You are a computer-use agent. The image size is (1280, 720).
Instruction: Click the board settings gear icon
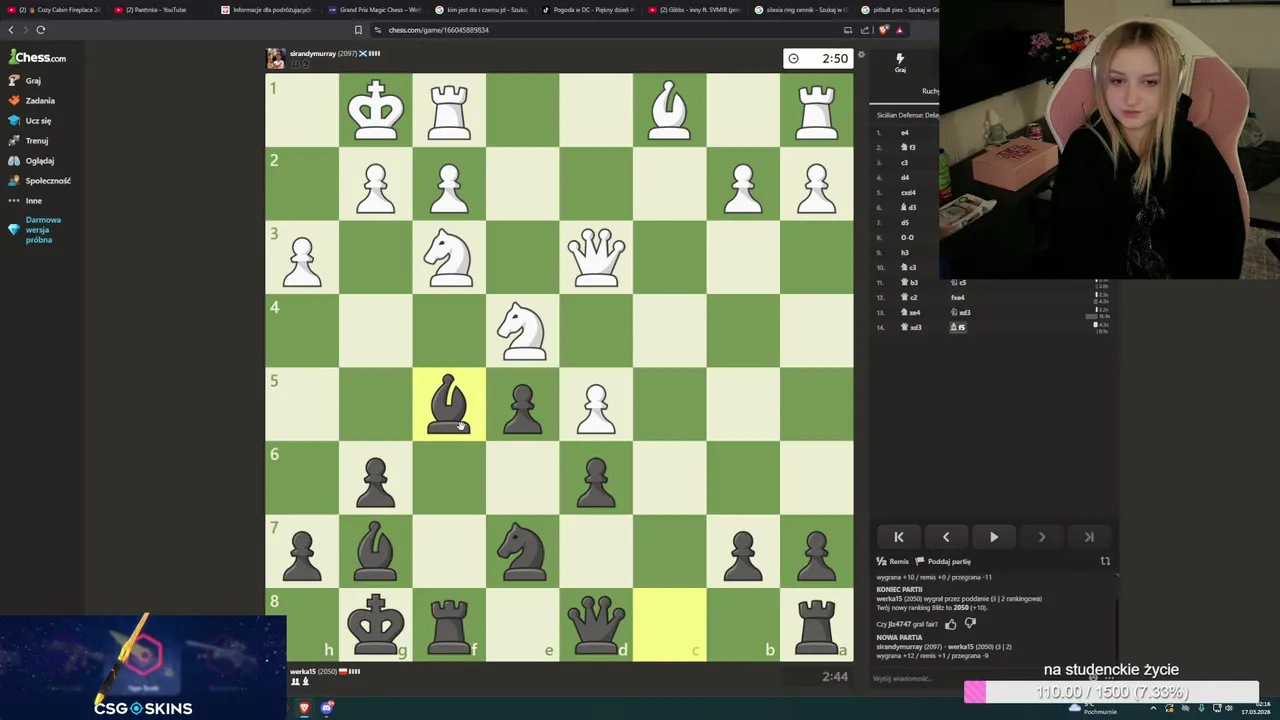[861, 54]
